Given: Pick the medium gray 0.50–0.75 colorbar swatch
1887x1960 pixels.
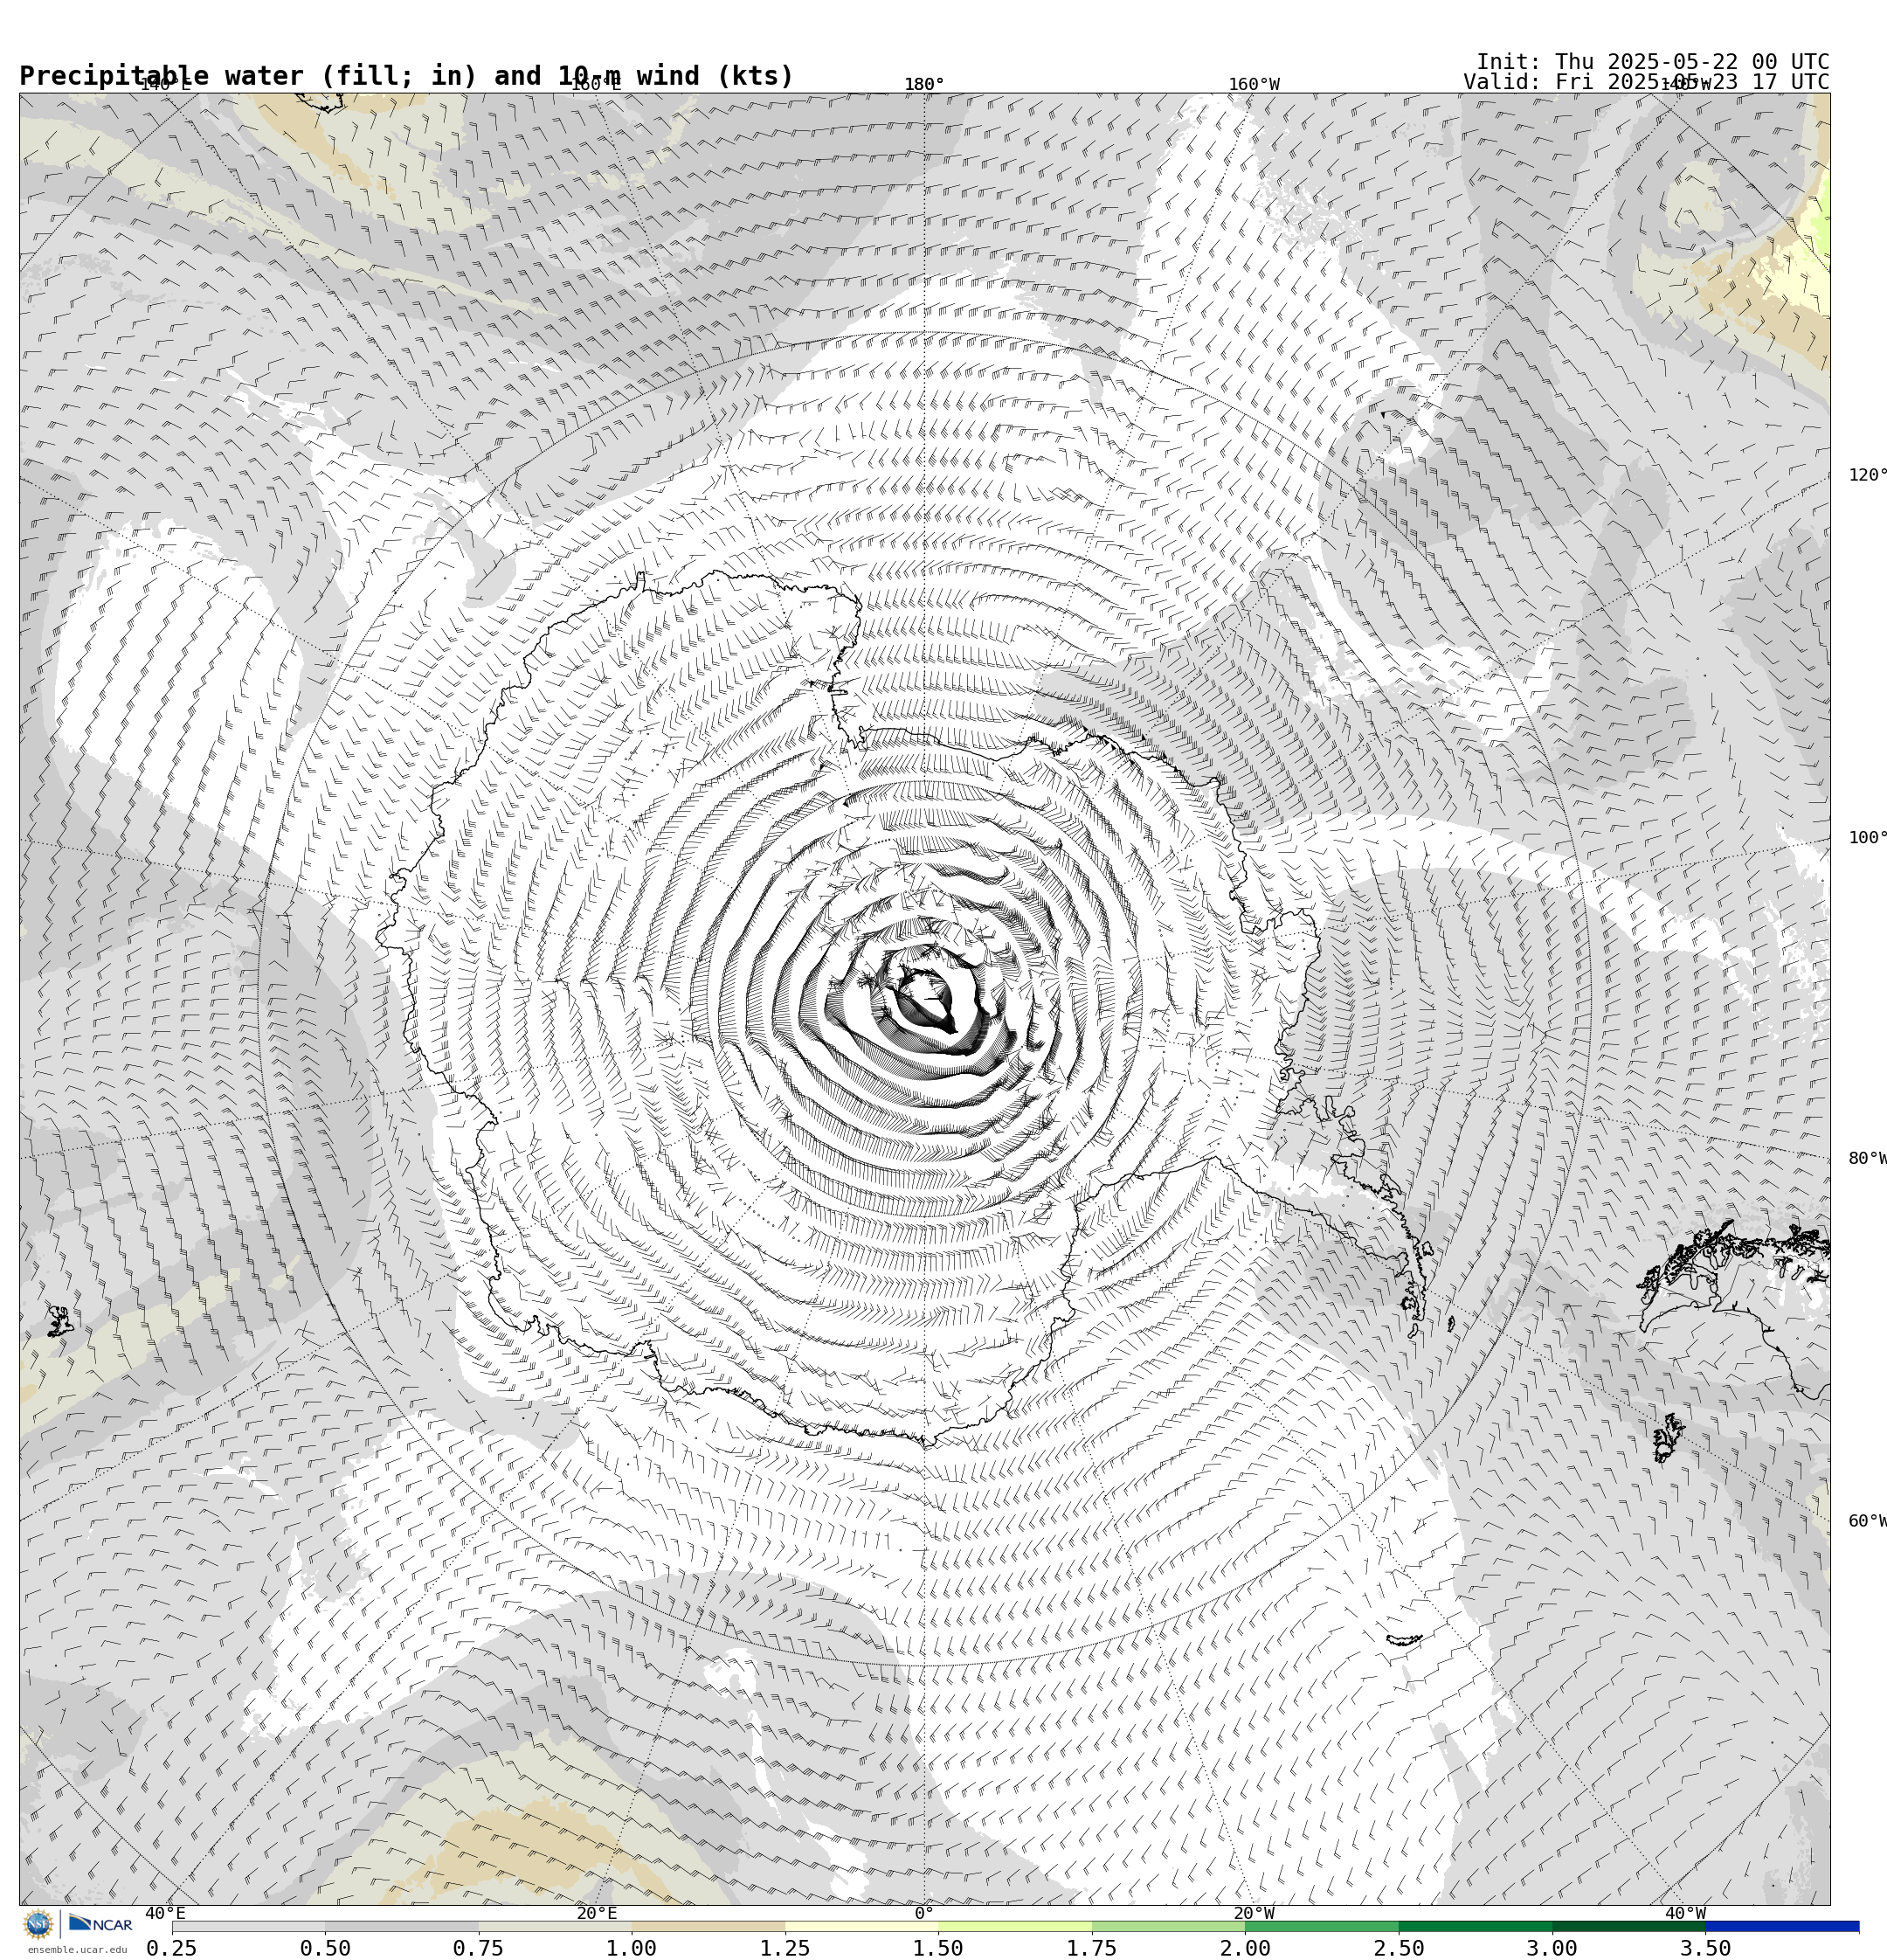Looking at the screenshot, I should (x=401, y=1926).
